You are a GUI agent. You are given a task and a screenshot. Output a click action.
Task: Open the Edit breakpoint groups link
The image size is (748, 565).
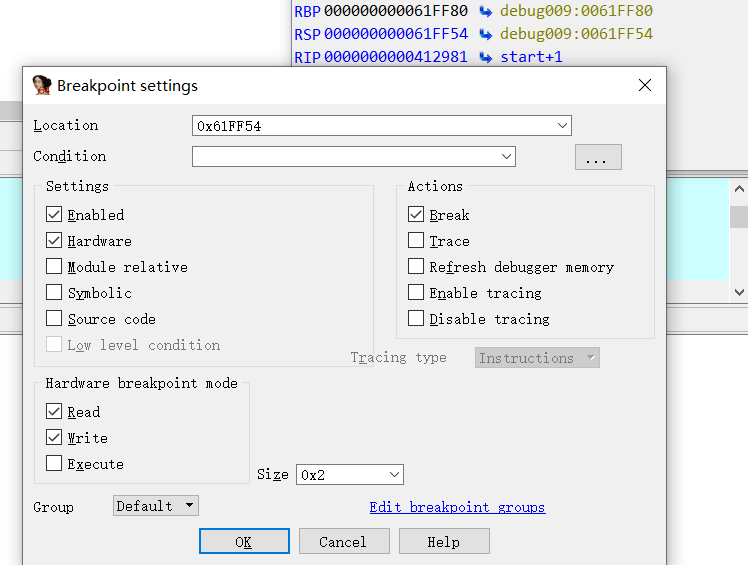tap(457, 507)
